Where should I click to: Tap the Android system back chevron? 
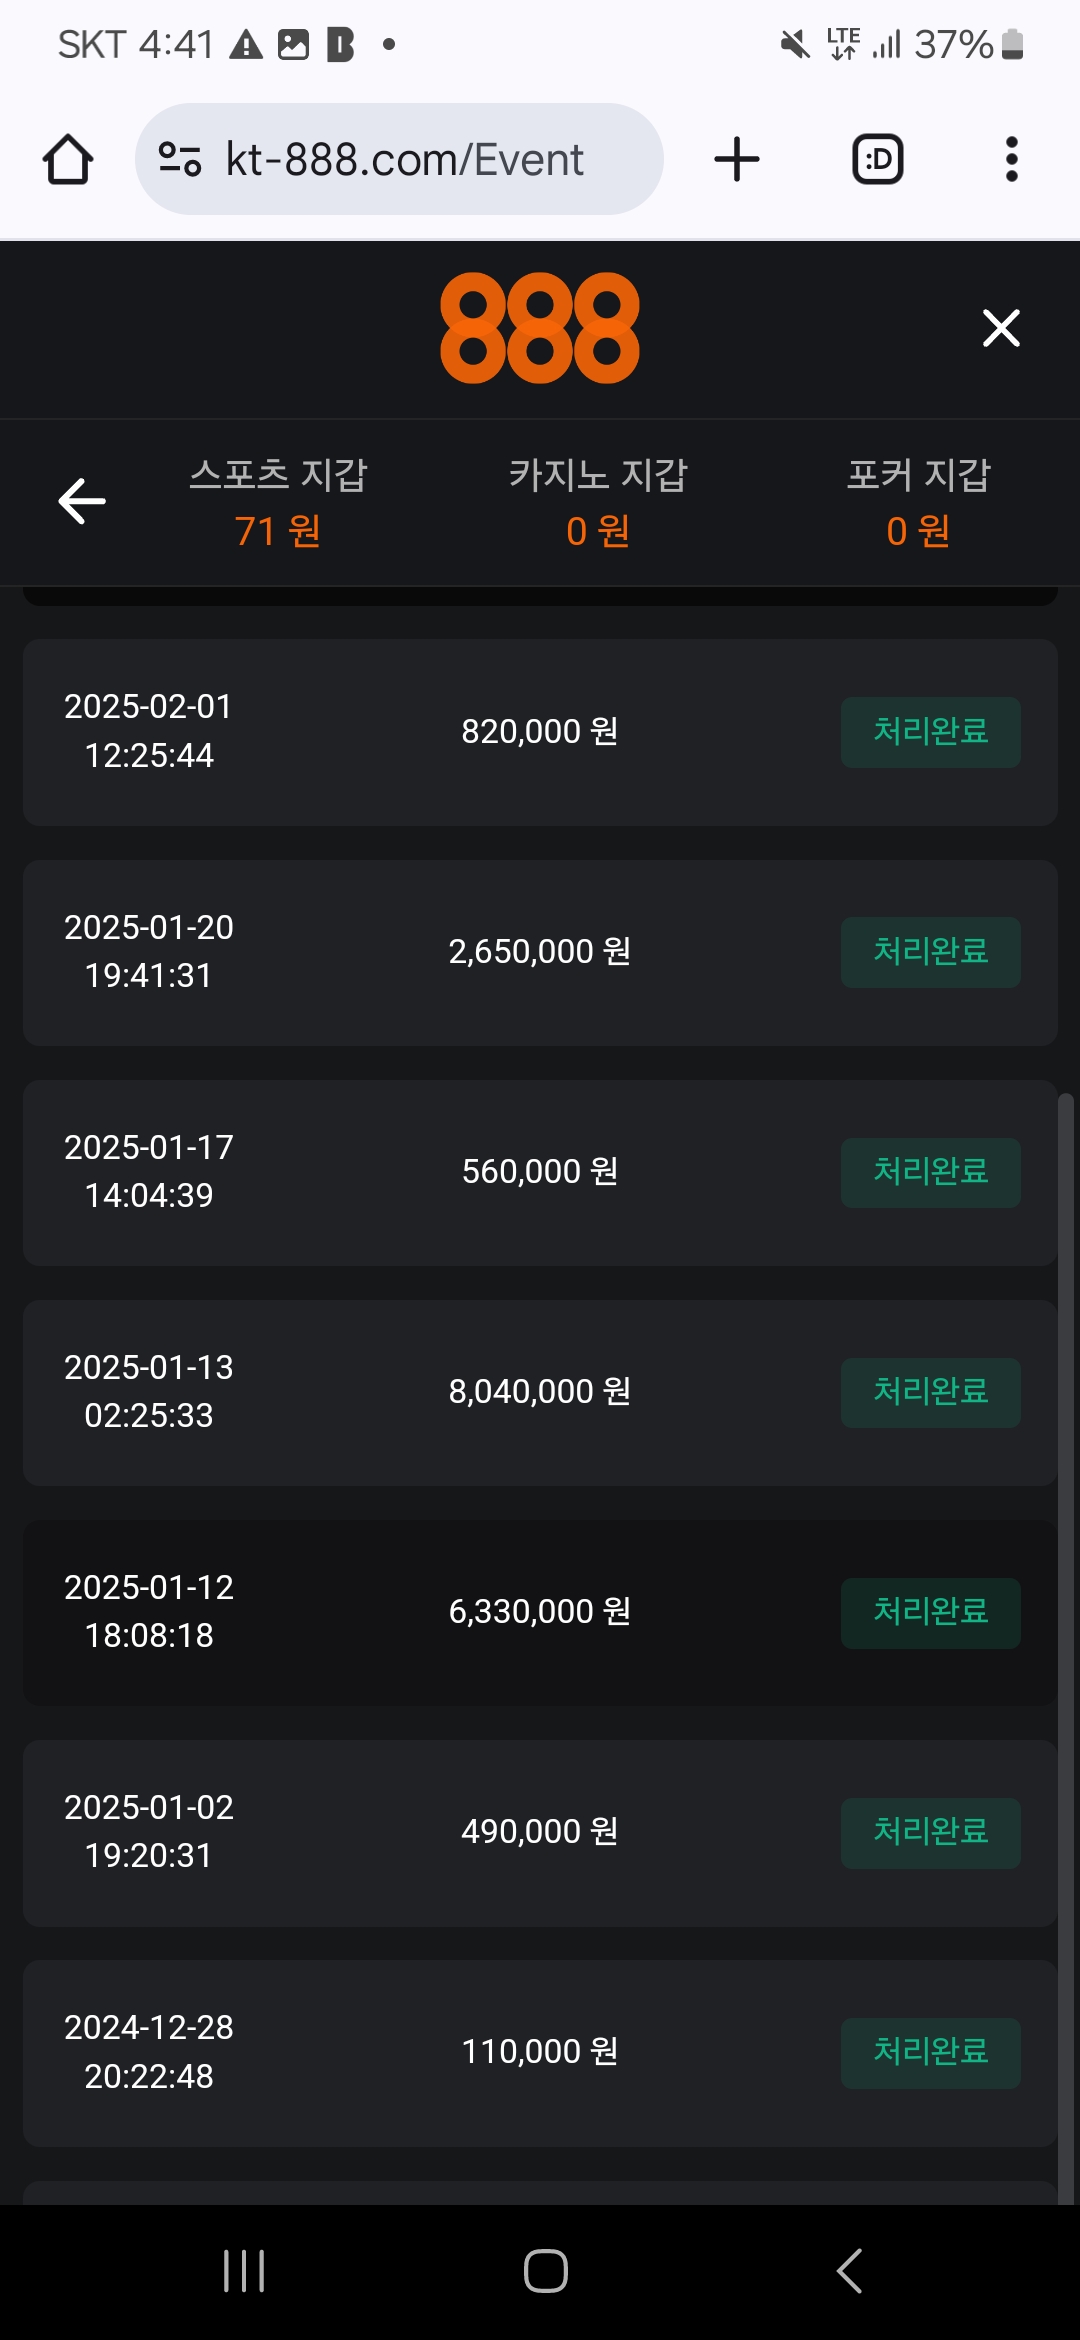(x=849, y=2271)
